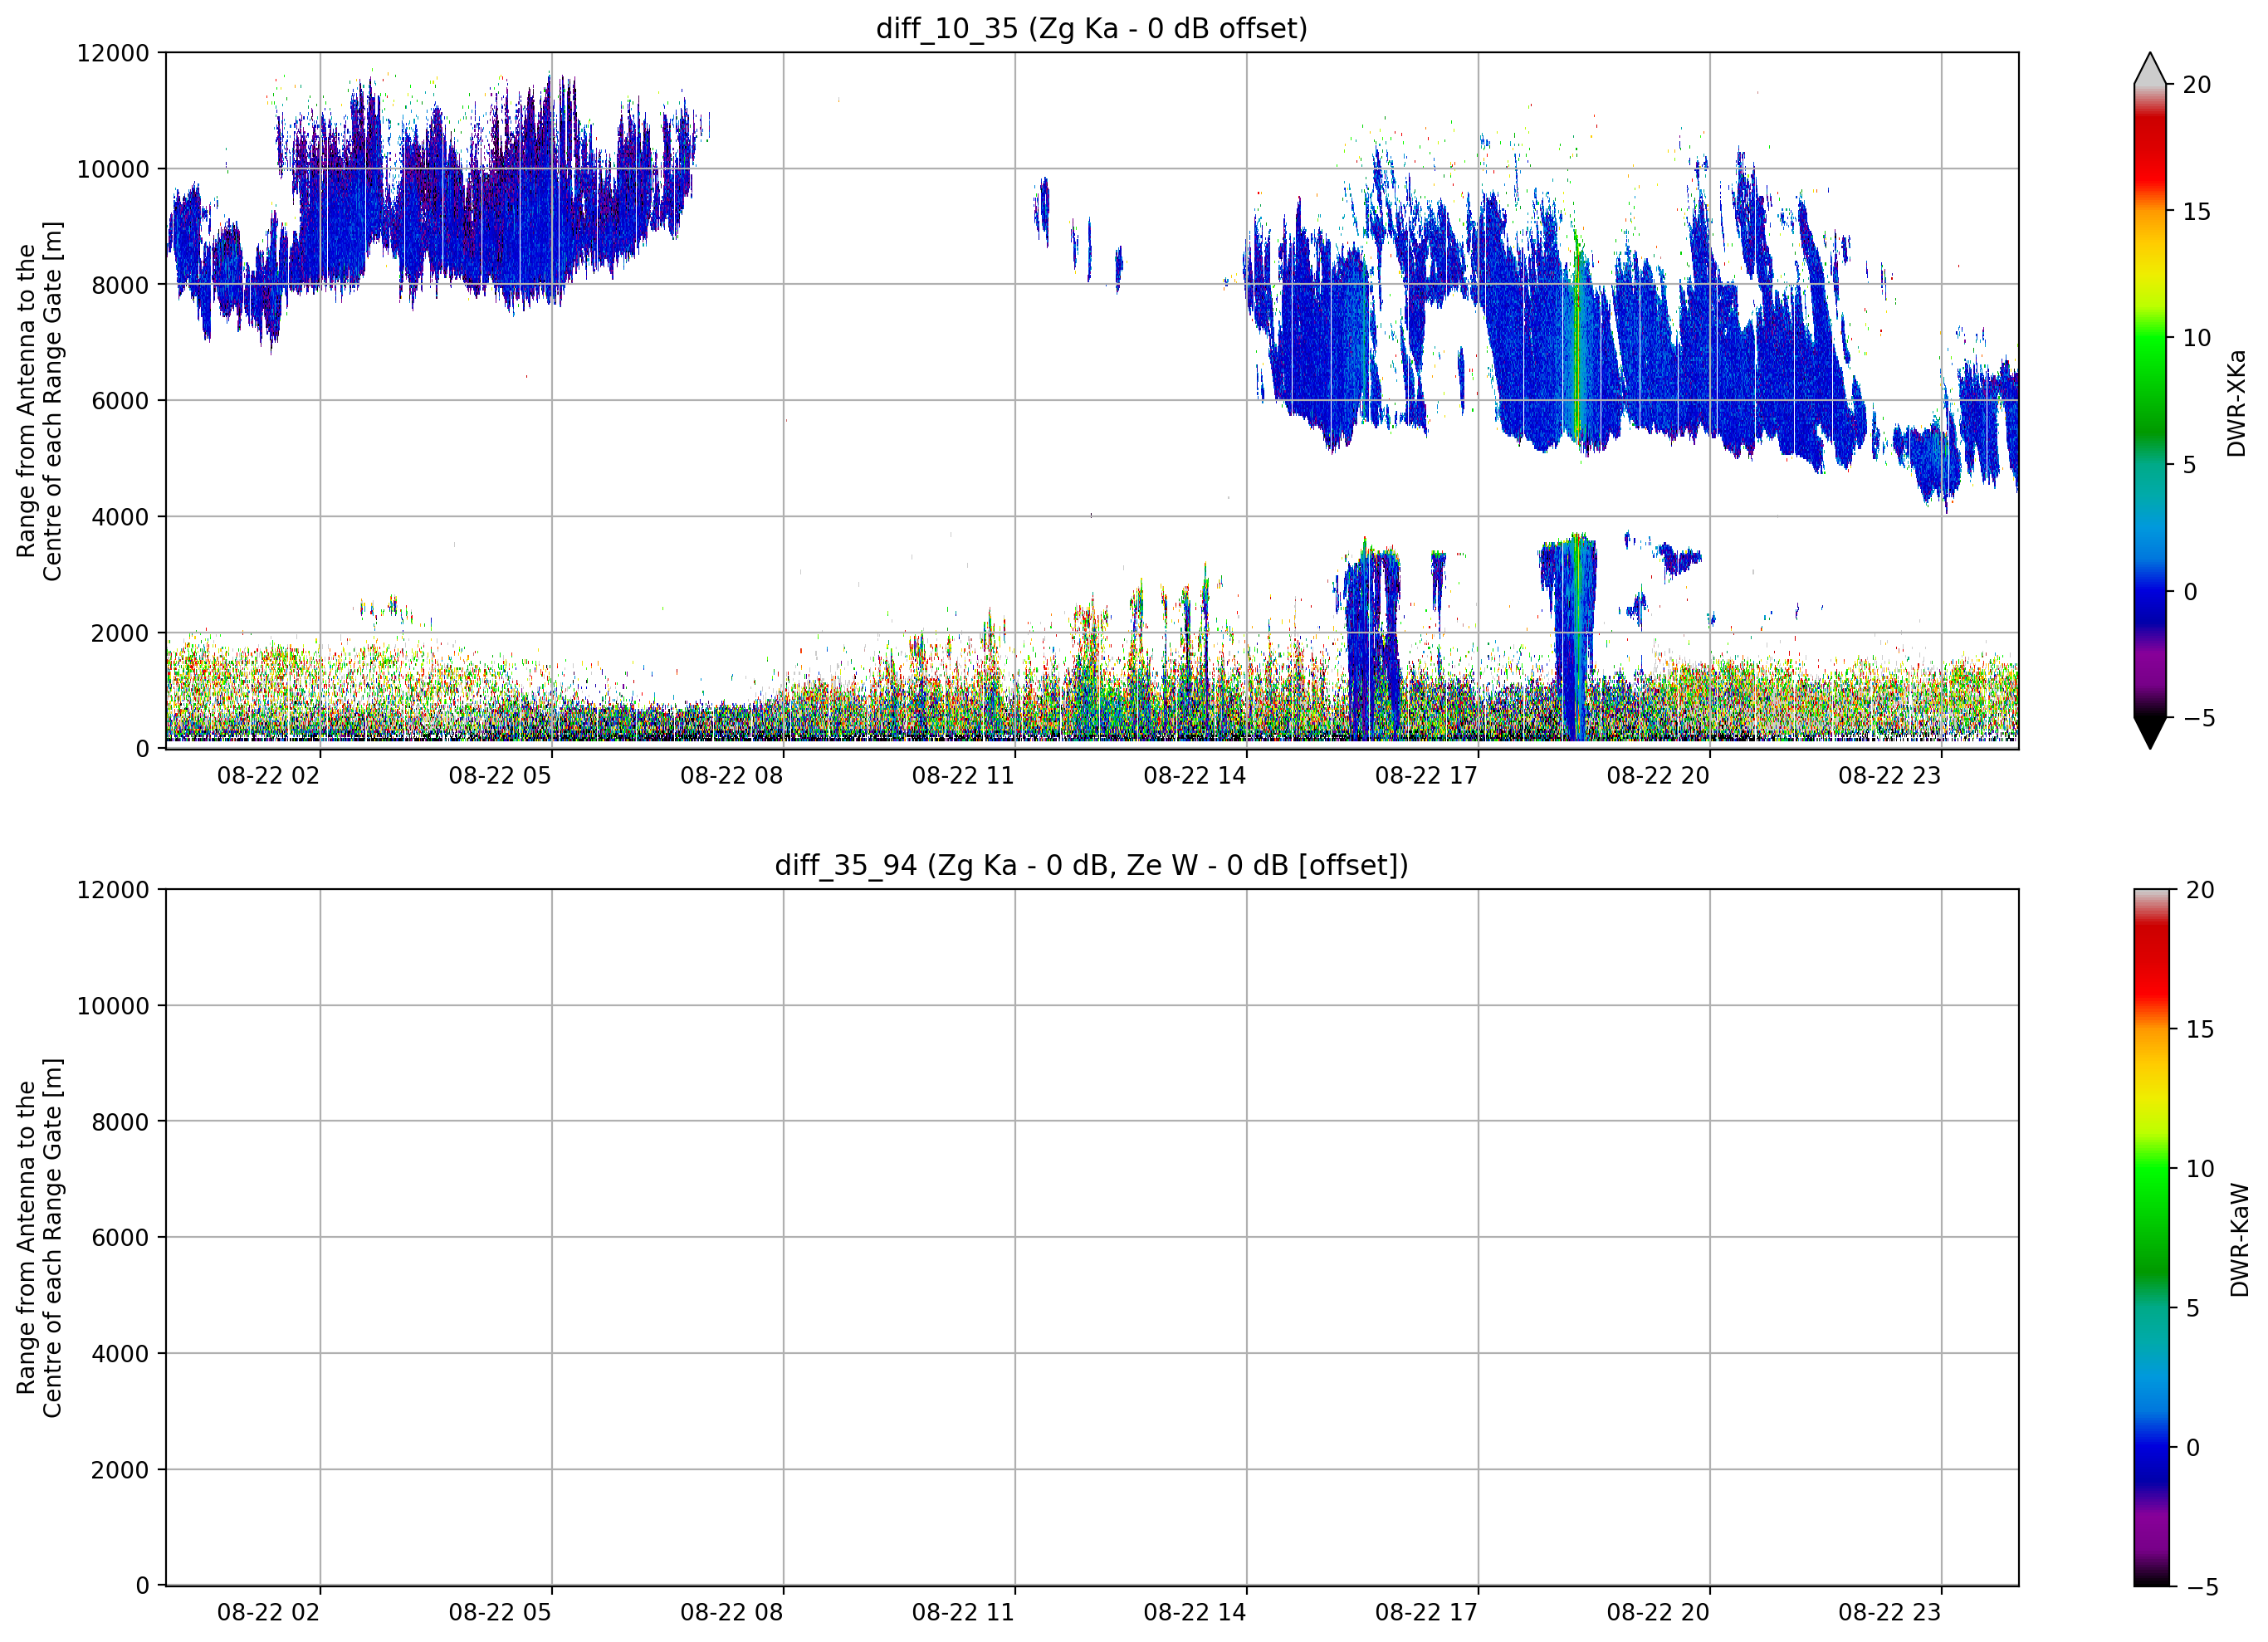Click the "08-22 20" x-tick under the top plot
The width and height of the screenshot is (2268, 1642).
click(1658, 776)
